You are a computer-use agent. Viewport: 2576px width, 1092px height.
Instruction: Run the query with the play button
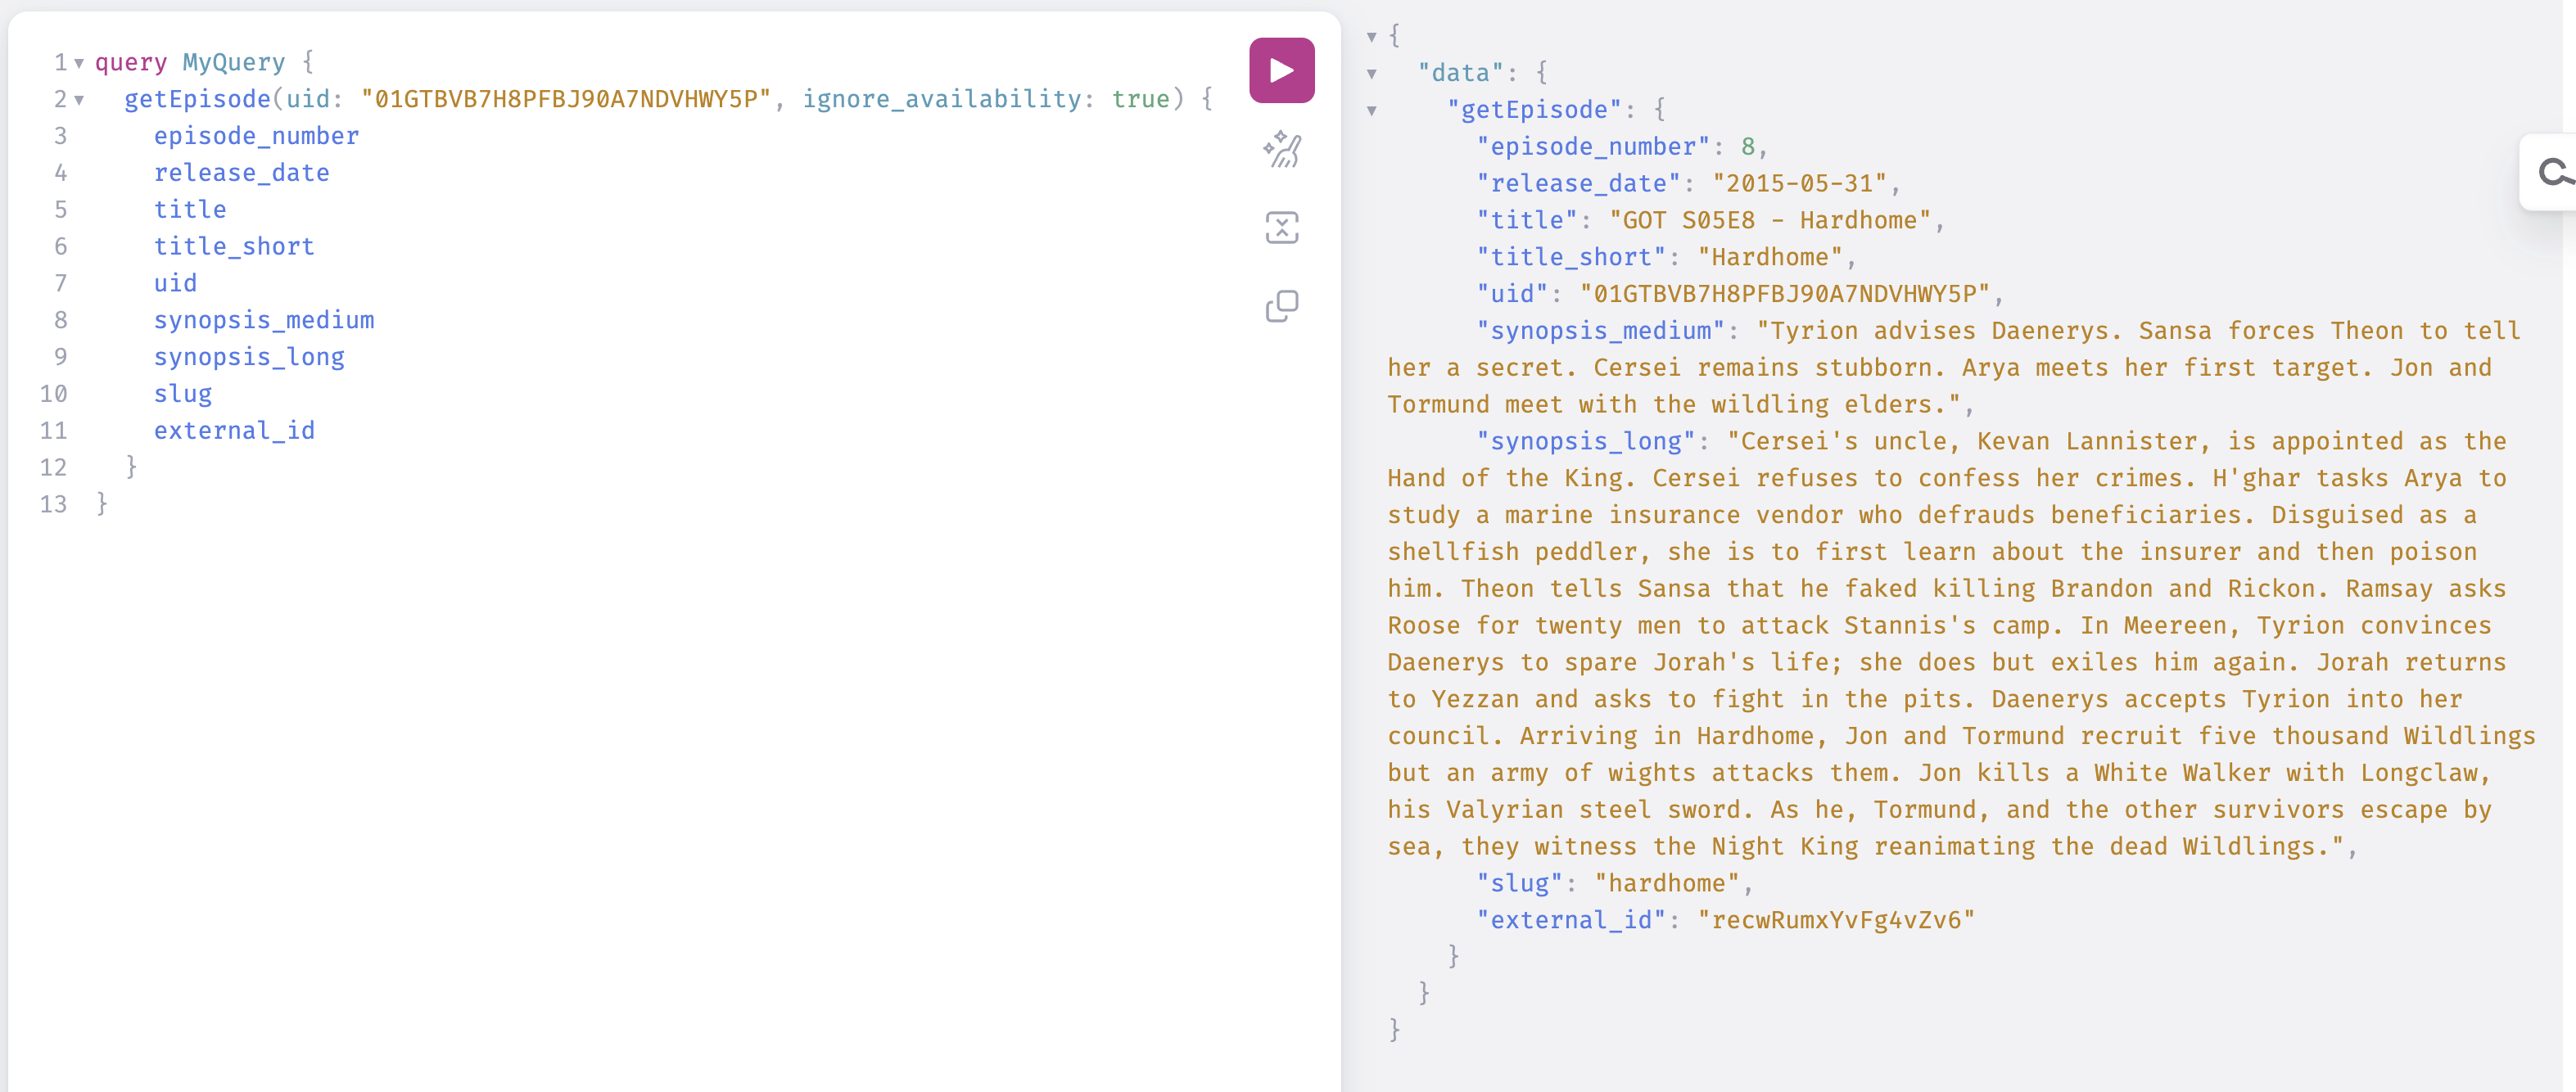(x=1281, y=71)
